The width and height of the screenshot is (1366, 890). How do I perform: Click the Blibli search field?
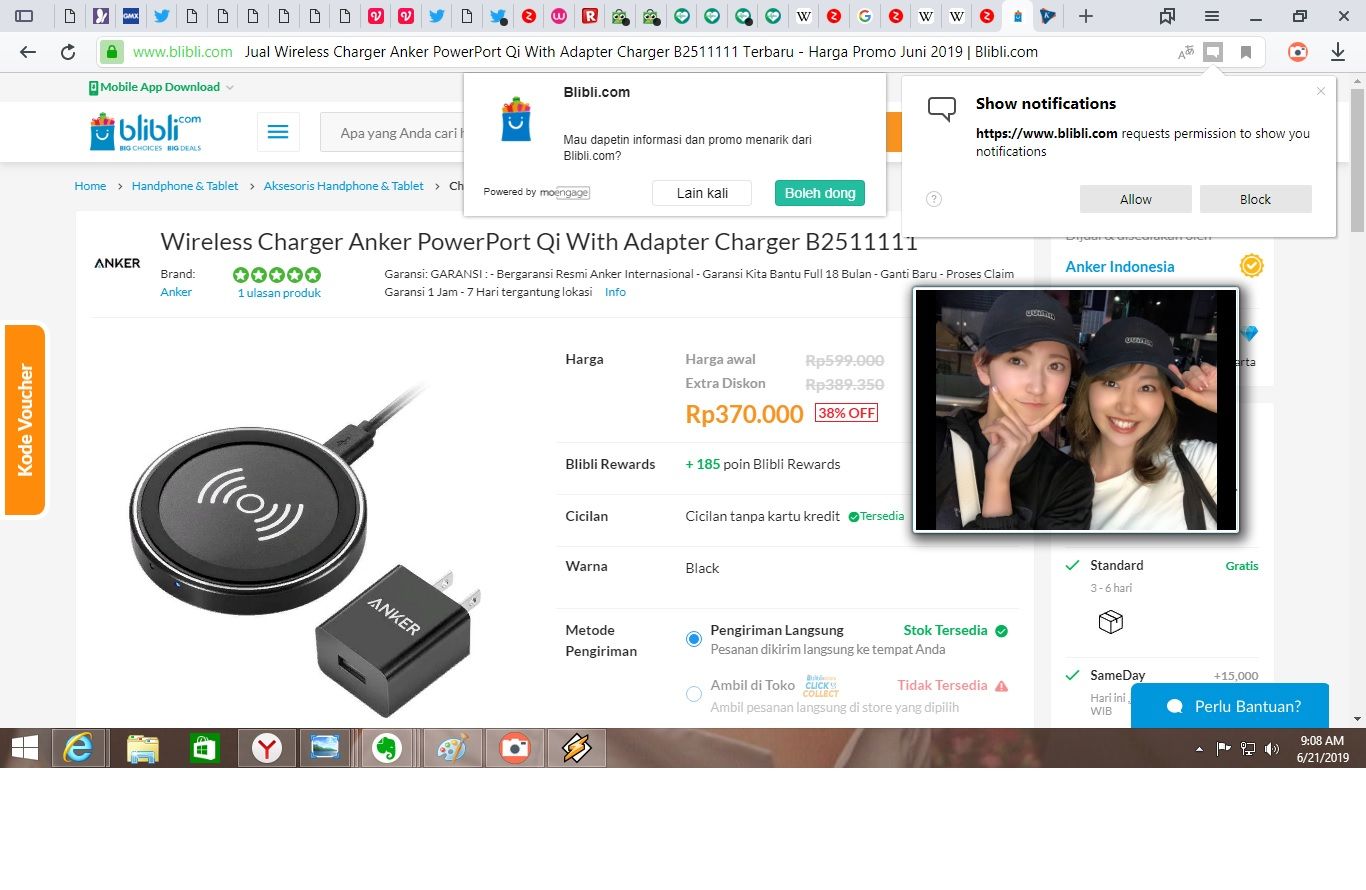392,132
